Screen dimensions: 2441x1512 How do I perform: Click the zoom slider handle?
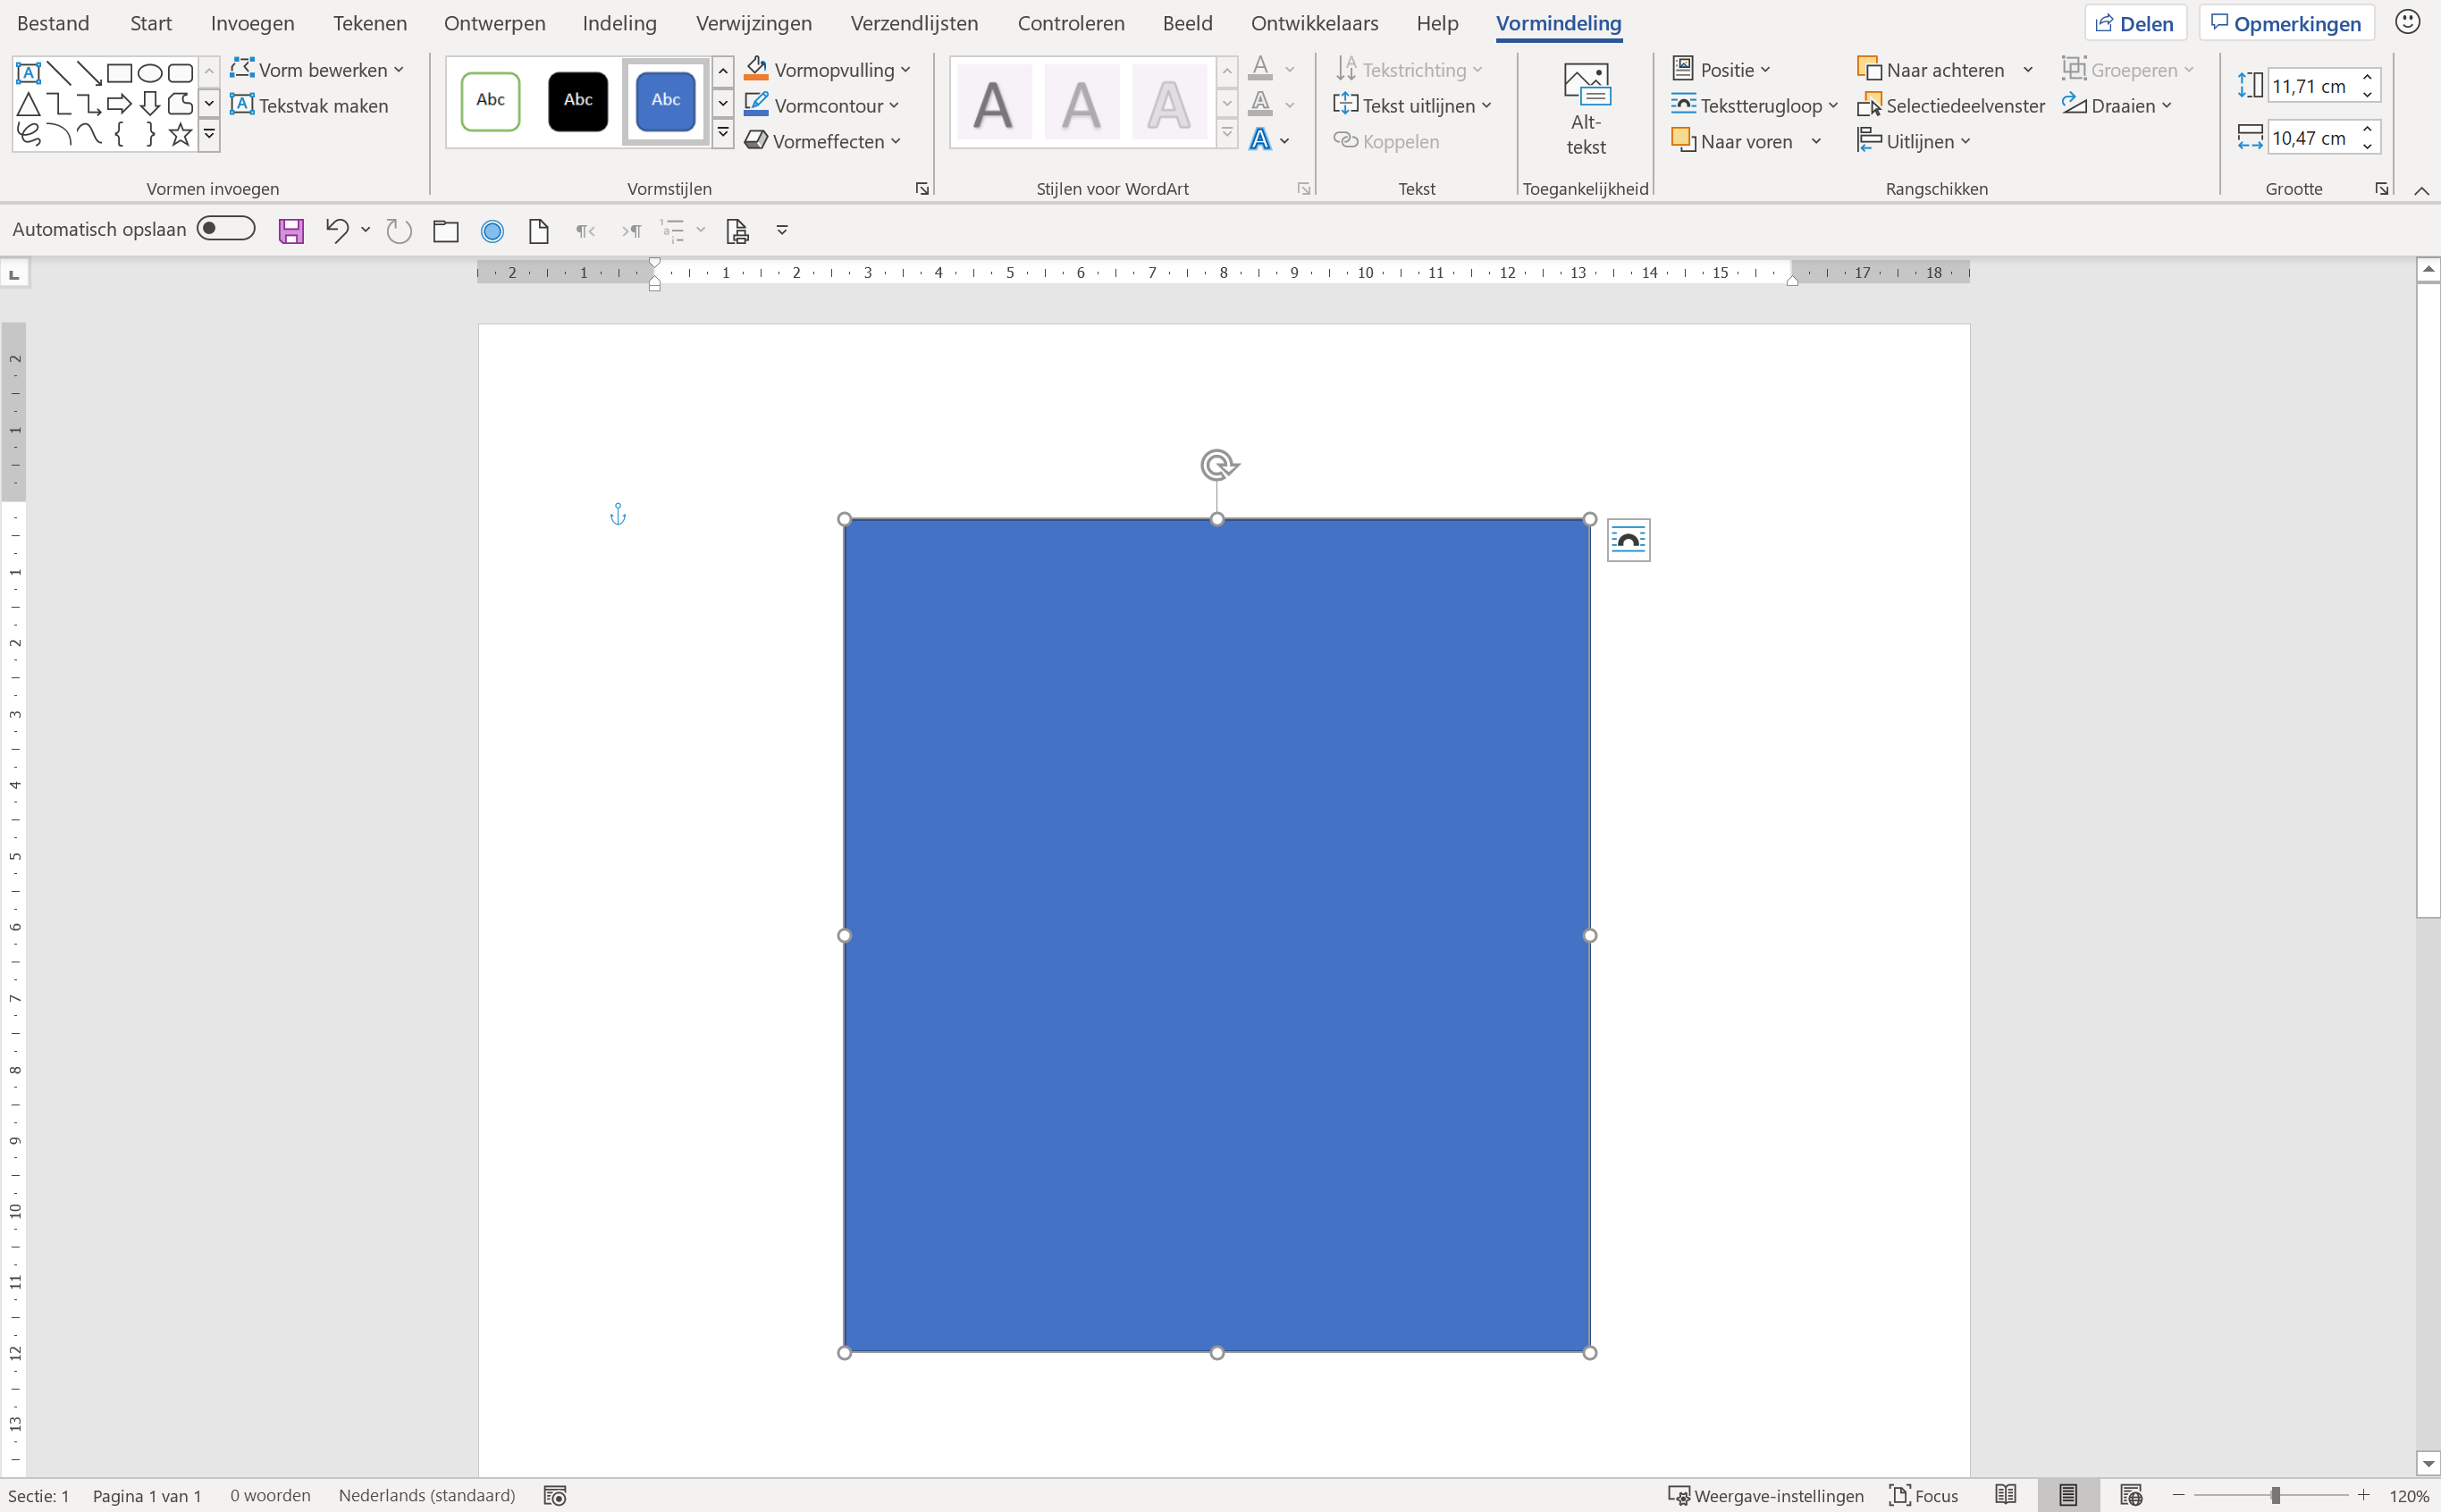click(x=2275, y=1495)
